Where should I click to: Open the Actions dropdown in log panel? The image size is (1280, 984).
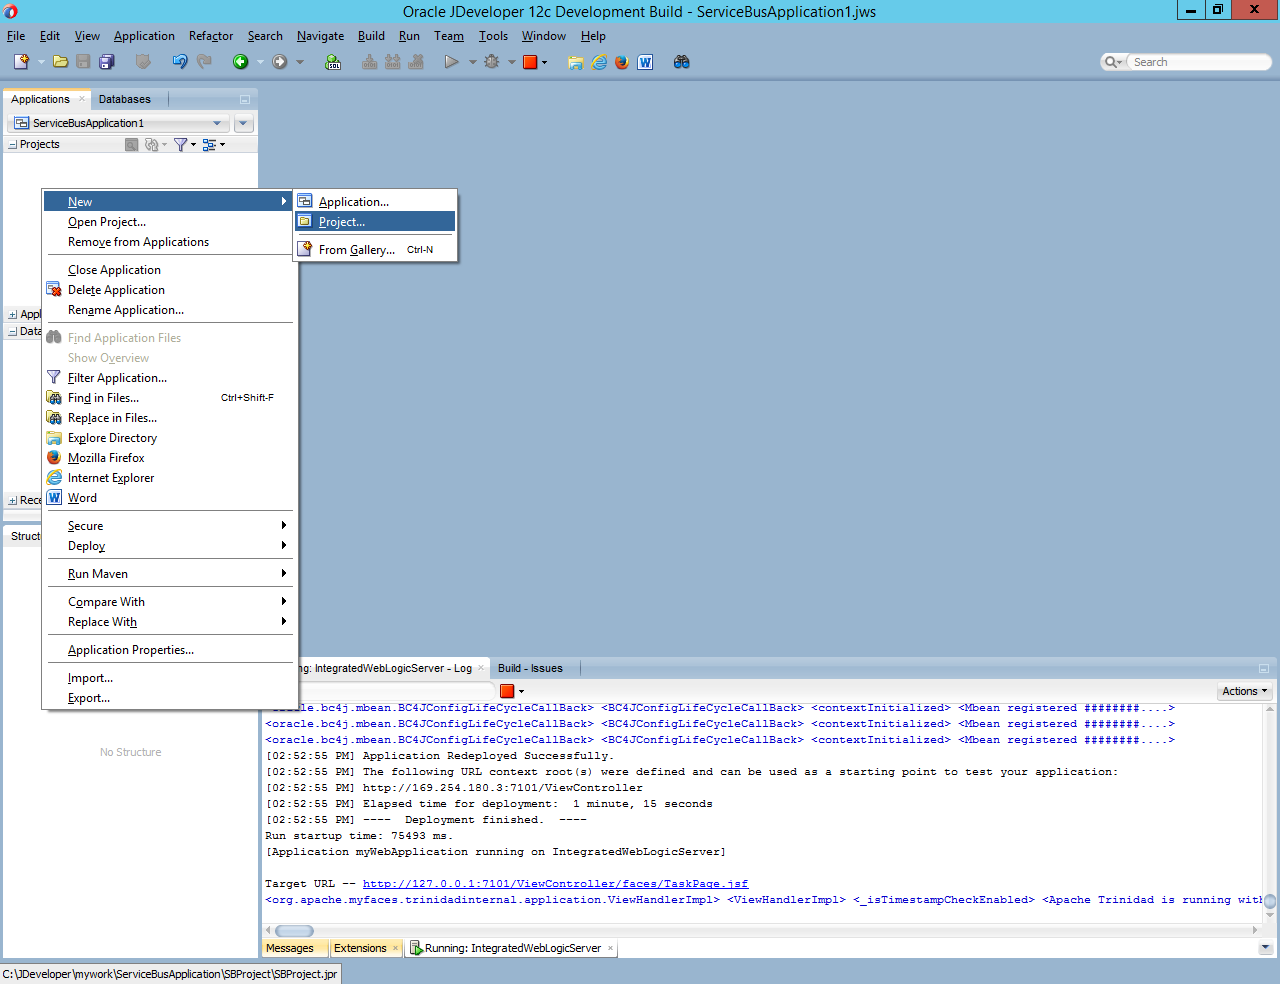[x=1244, y=691]
